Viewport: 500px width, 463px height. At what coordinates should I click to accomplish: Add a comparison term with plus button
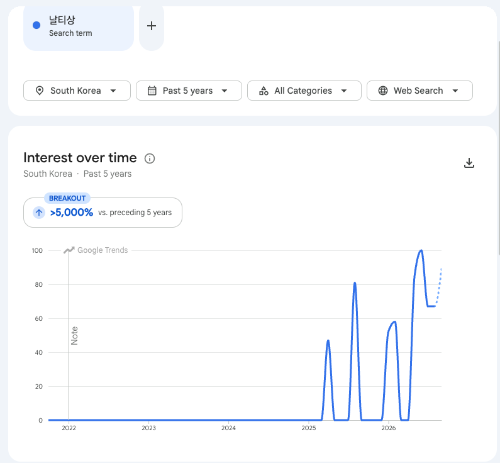click(x=151, y=26)
